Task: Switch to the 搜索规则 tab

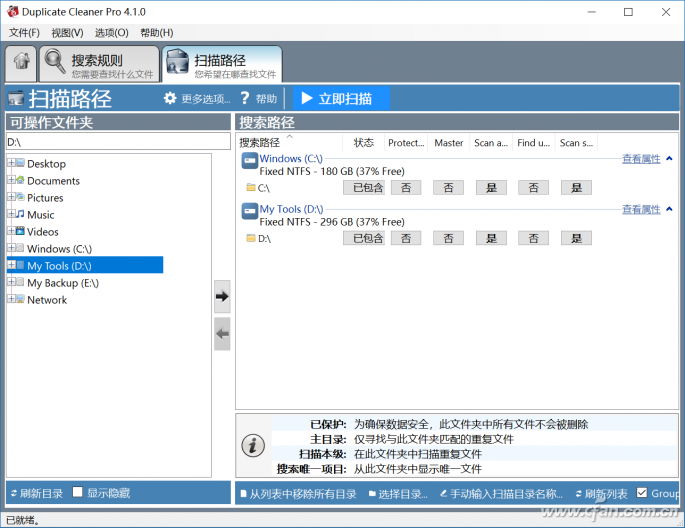Action: tap(99, 64)
